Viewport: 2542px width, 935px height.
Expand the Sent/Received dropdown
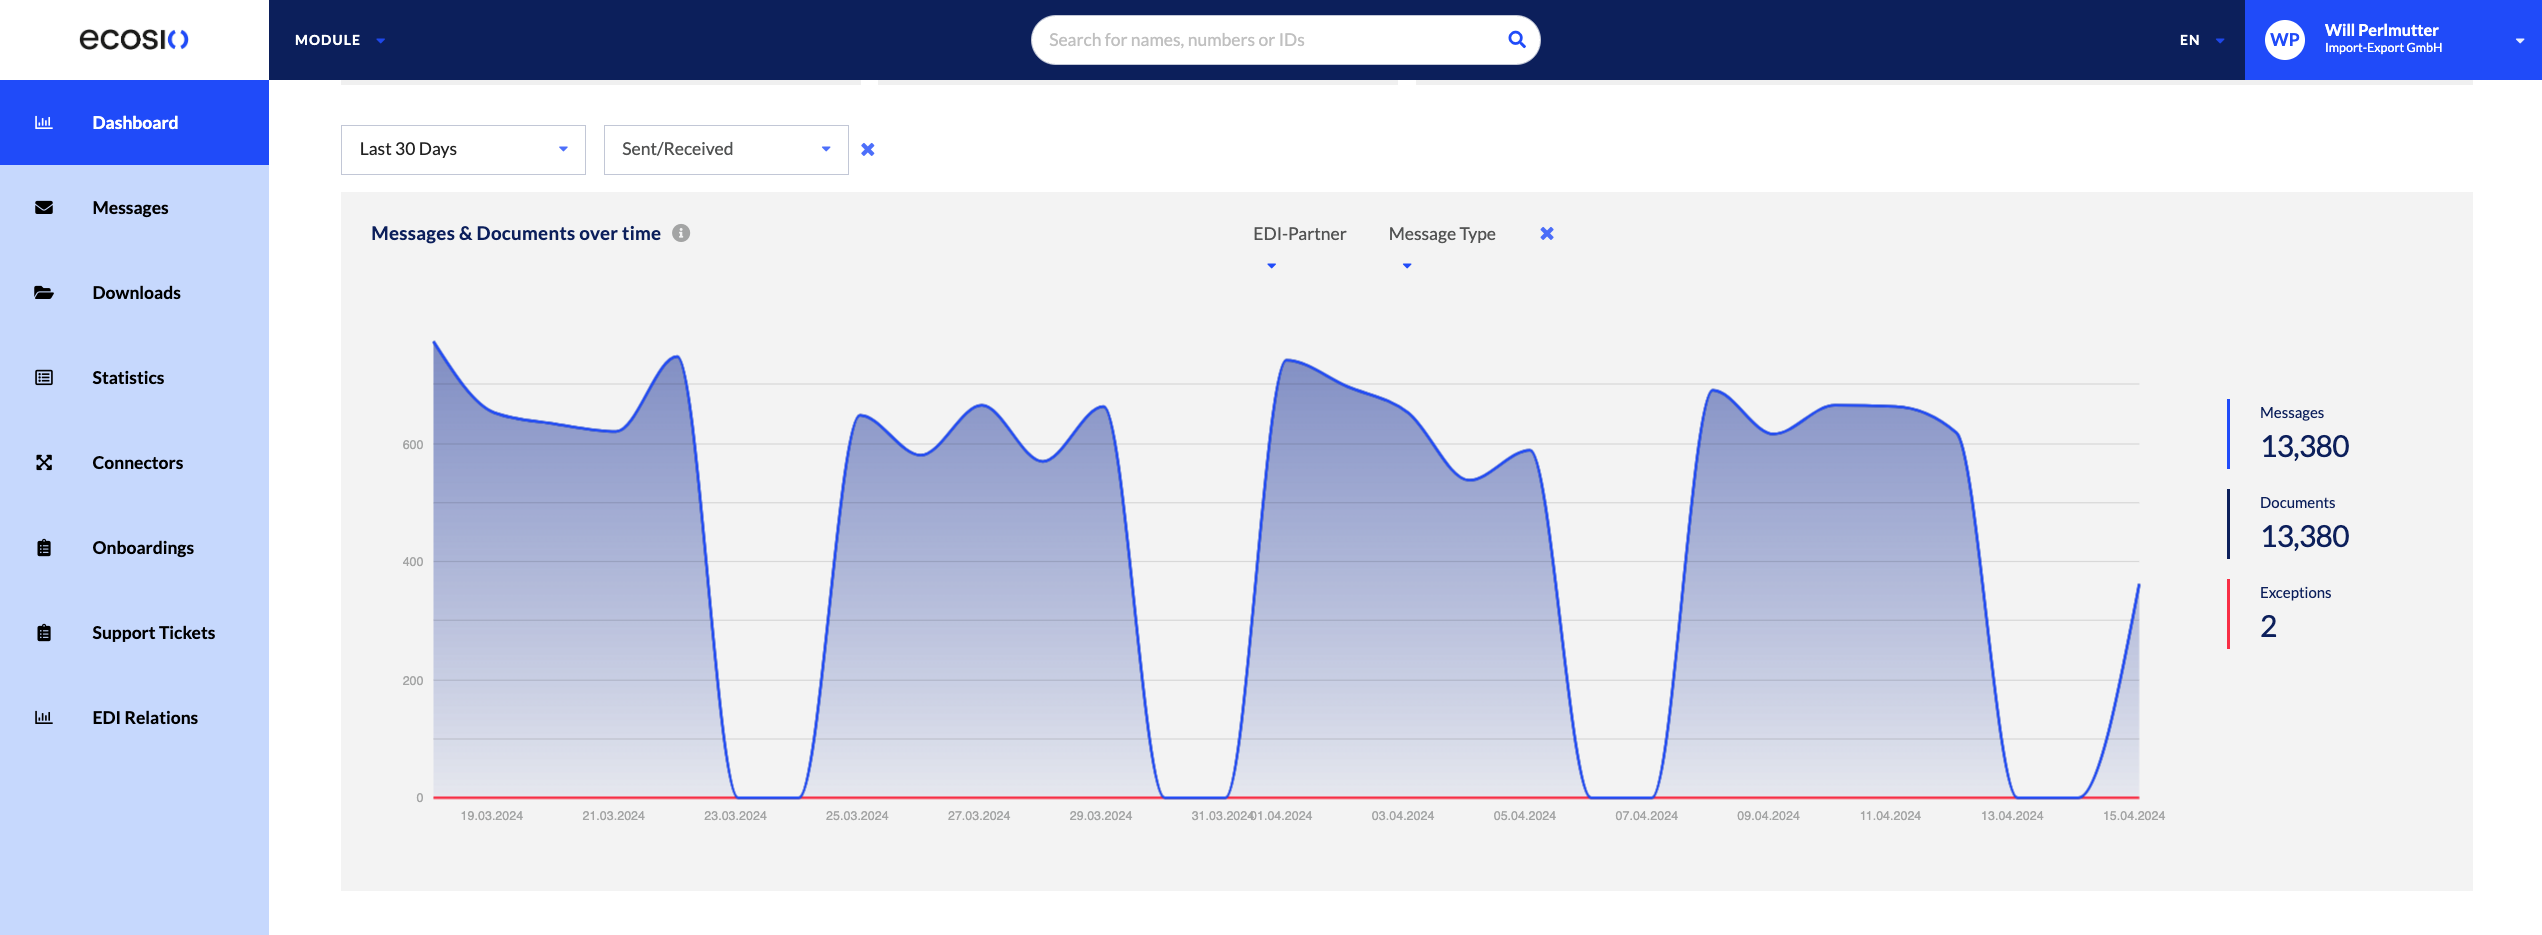726,150
